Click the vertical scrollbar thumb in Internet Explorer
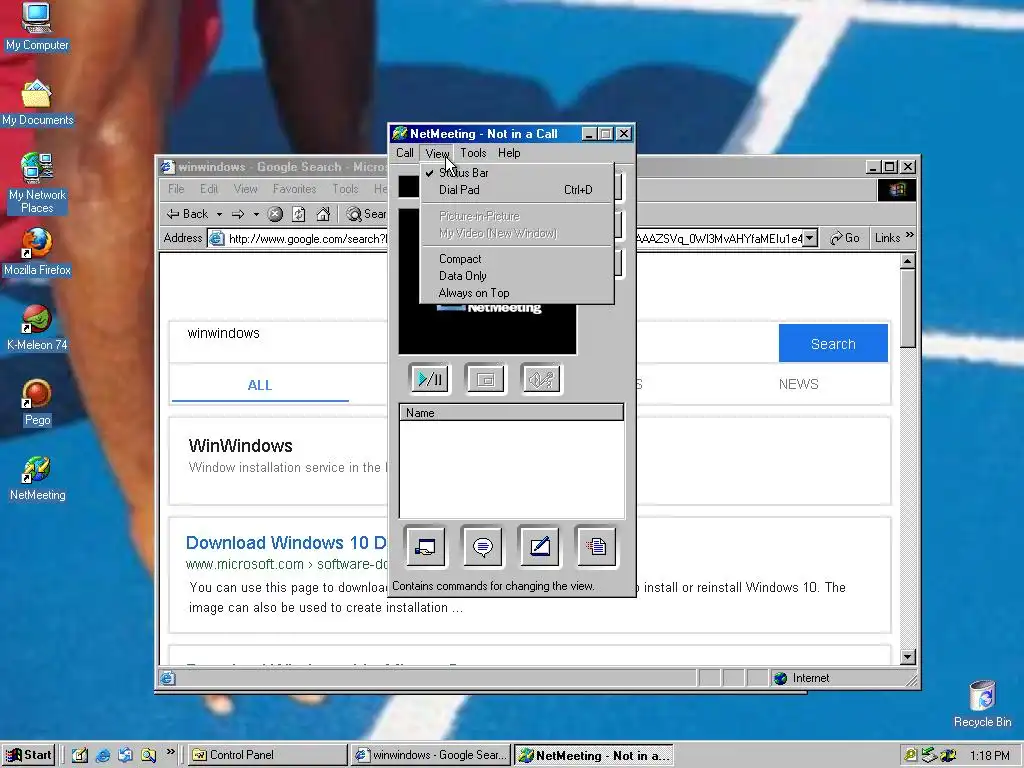1024x768 pixels. (x=908, y=308)
